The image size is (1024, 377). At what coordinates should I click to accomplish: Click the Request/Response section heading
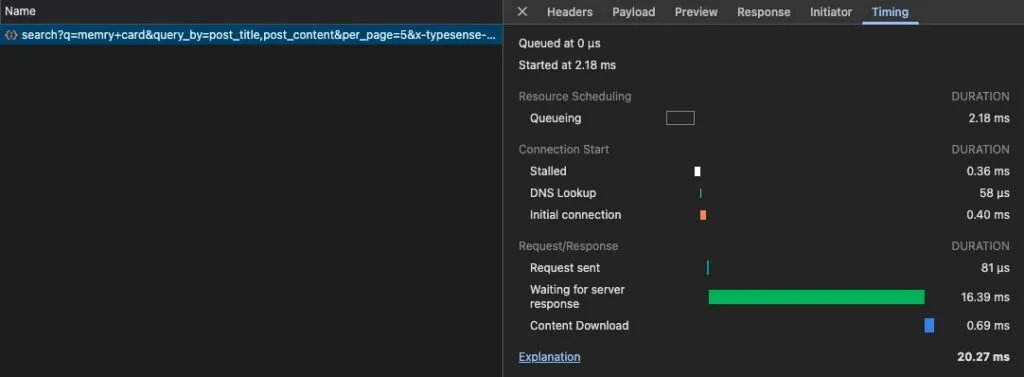point(568,246)
